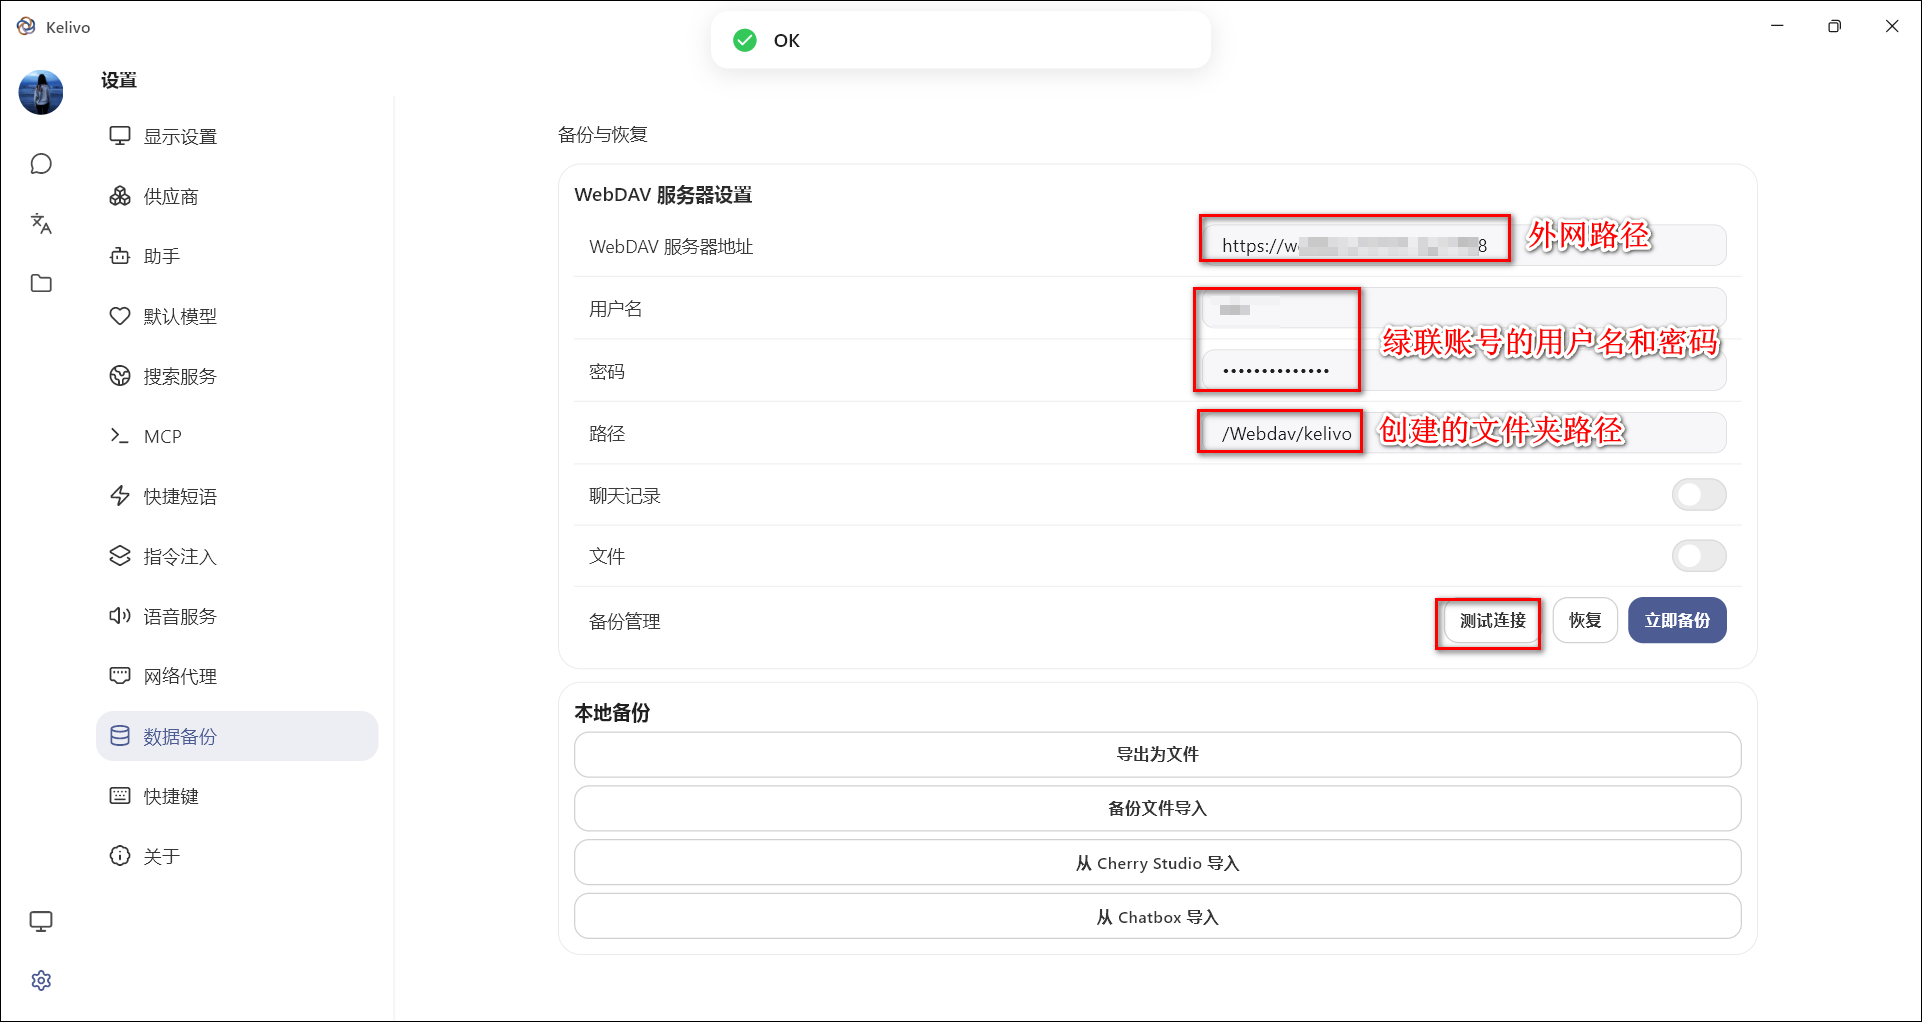Select 显示设置 in settings menu
This screenshot has height=1022, width=1922.
tap(180, 137)
